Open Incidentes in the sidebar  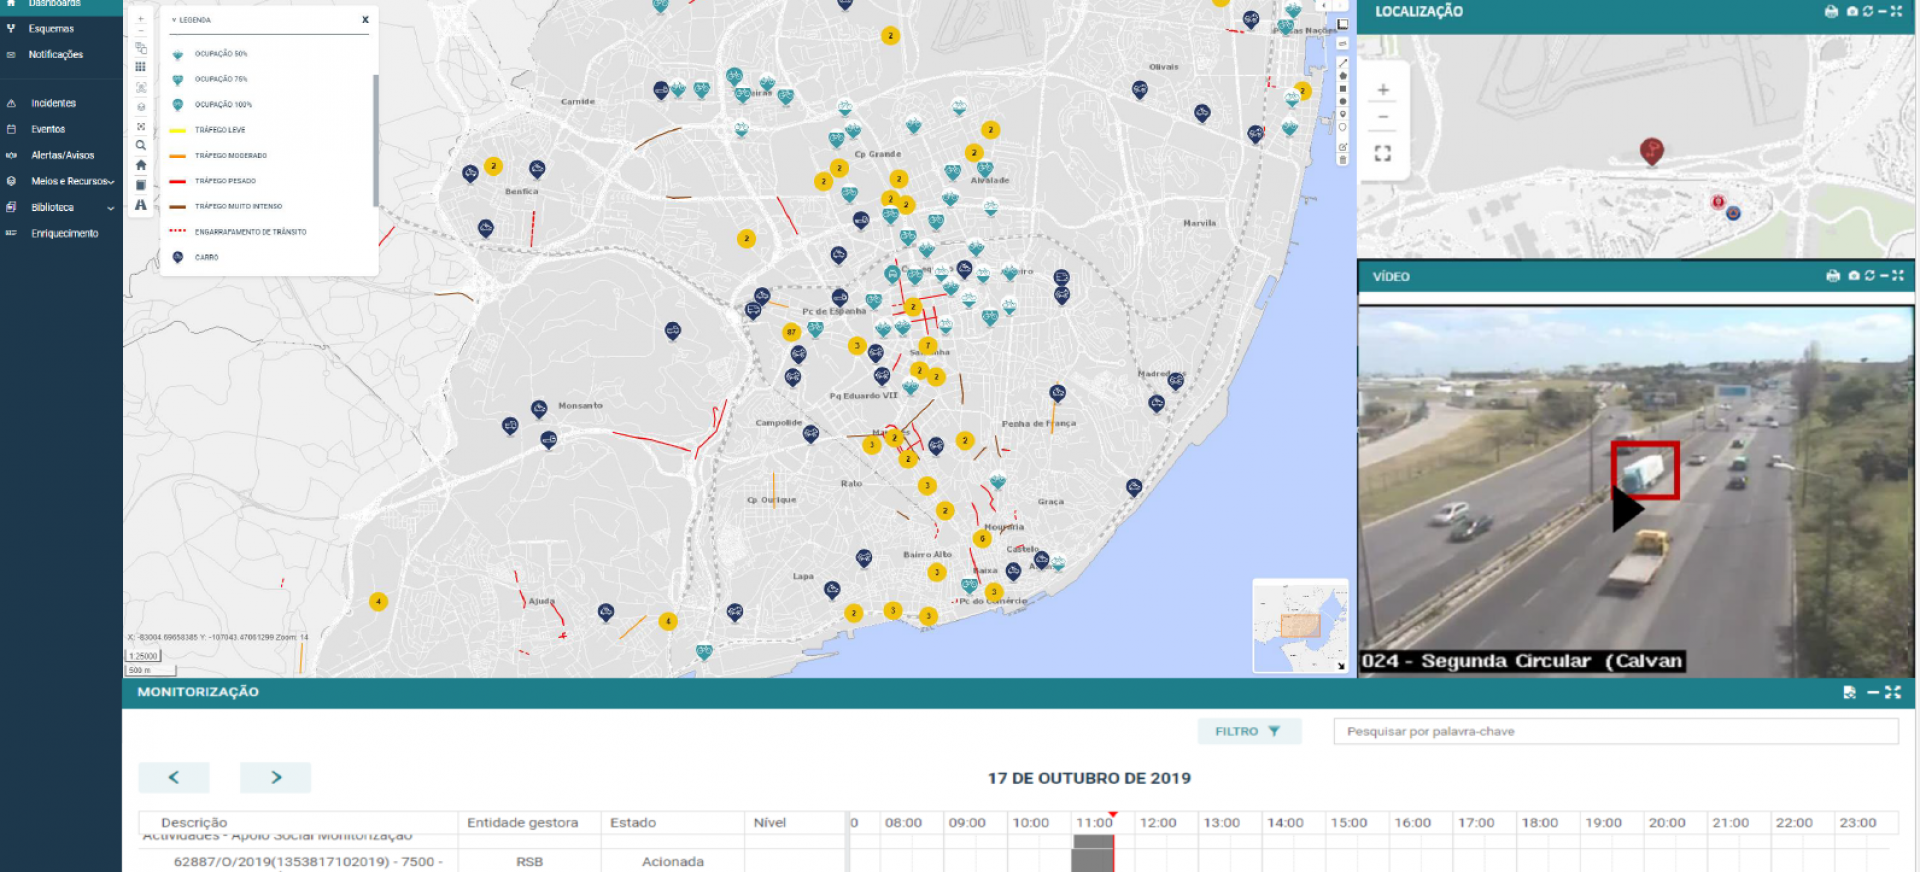[x=53, y=103]
